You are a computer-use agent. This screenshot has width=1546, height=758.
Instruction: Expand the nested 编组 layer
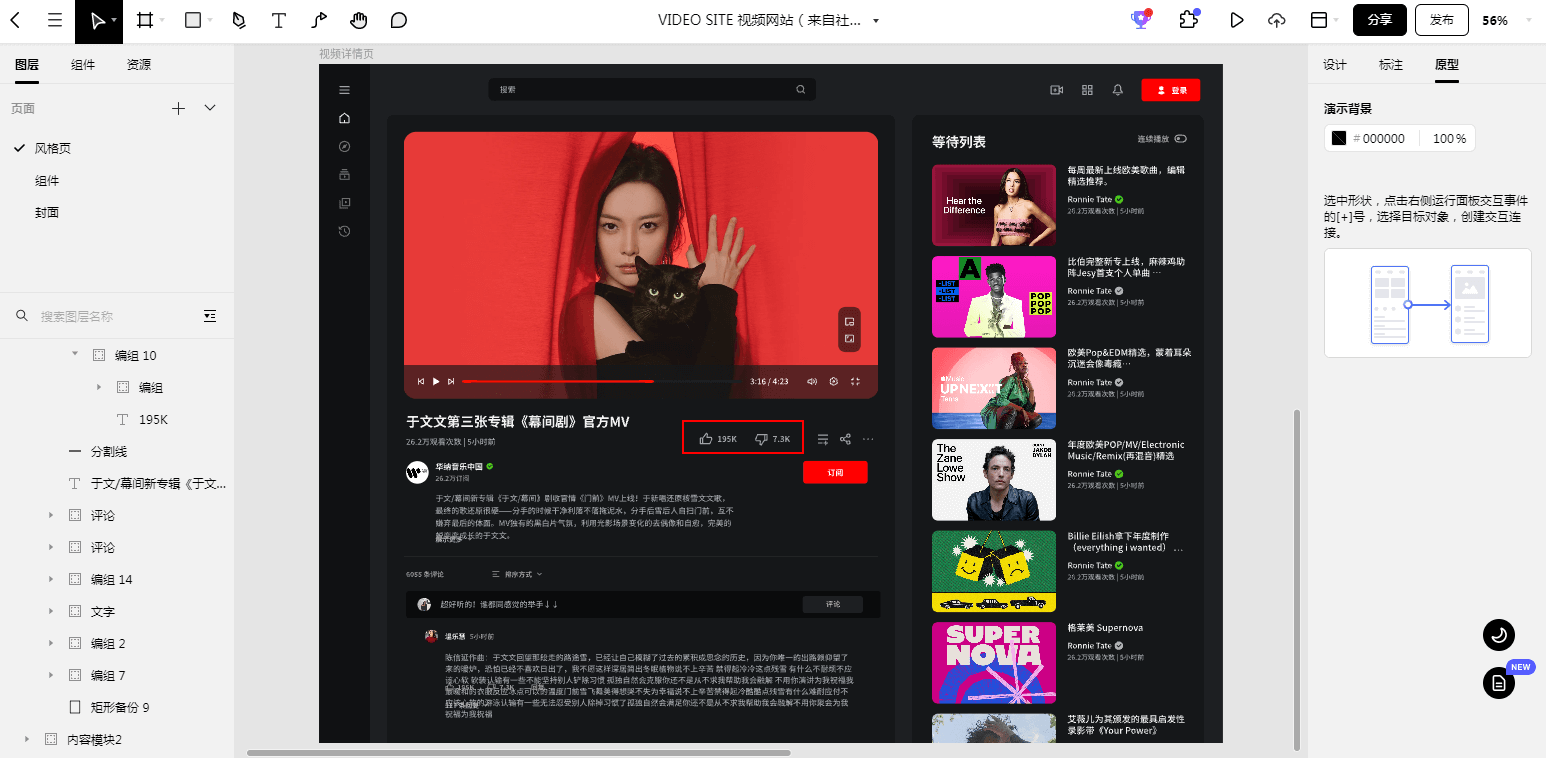click(99, 387)
